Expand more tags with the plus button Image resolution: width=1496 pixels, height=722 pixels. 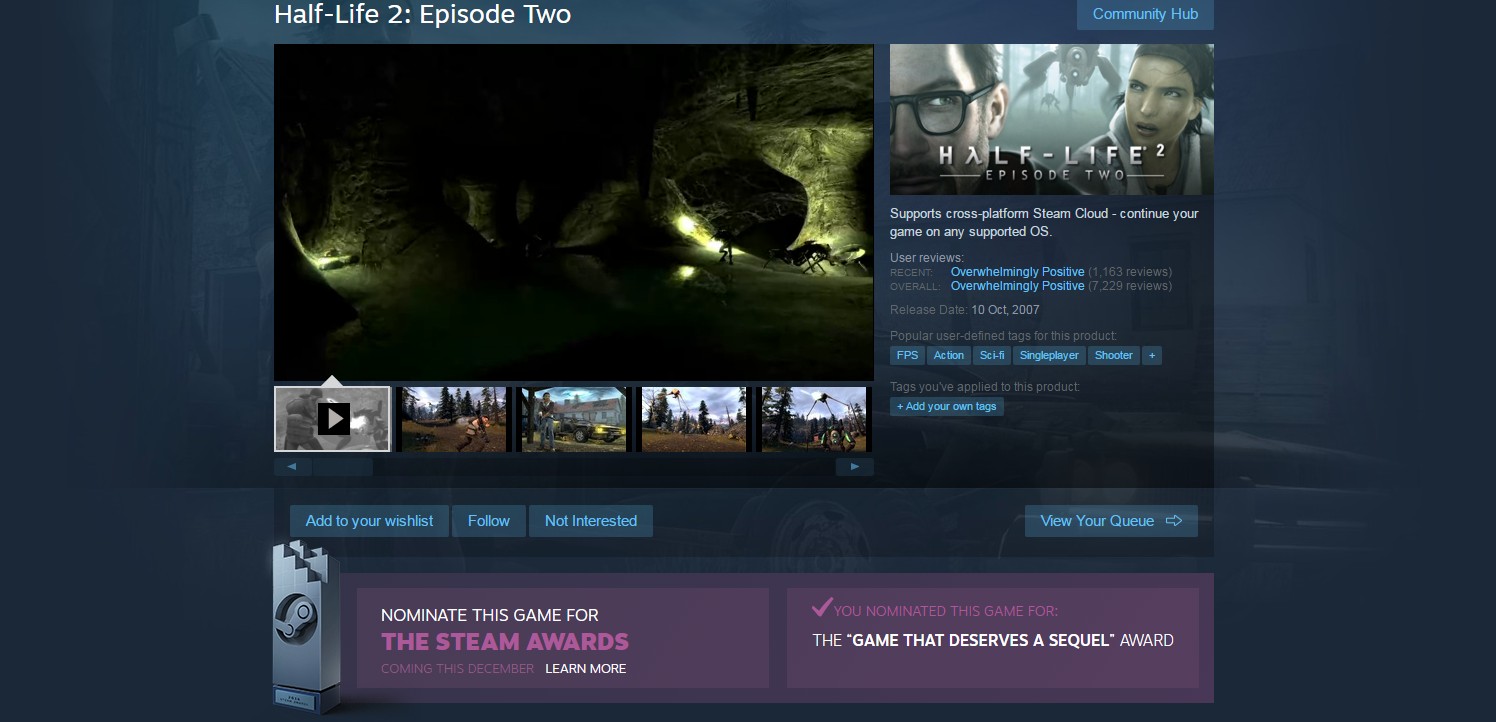pyautogui.click(x=1152, y=355)
